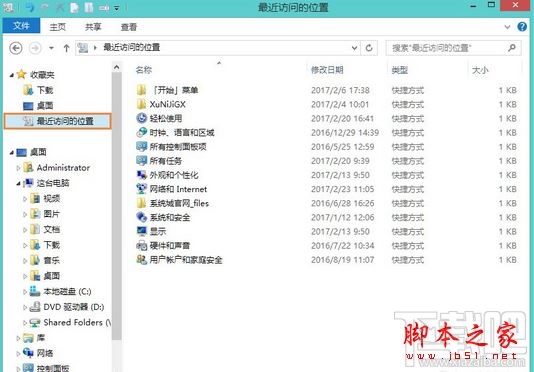
Task: Click the 「开始」菜单 folder icon
Action: (141, 90)
